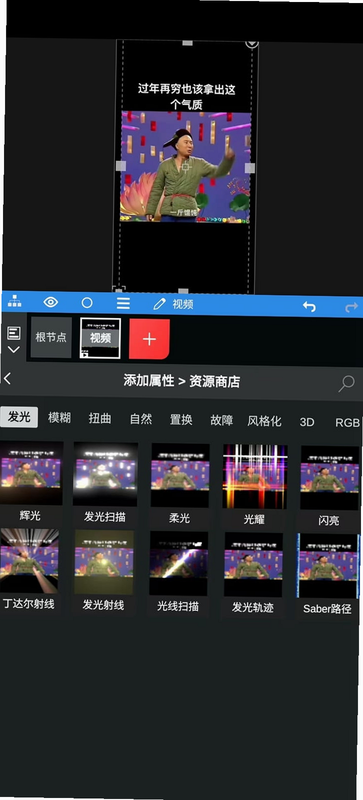Image resolution: width=363 pixels, height=800 pixels.
Task: Switch to the 故障 category tab
Action: 222,420
